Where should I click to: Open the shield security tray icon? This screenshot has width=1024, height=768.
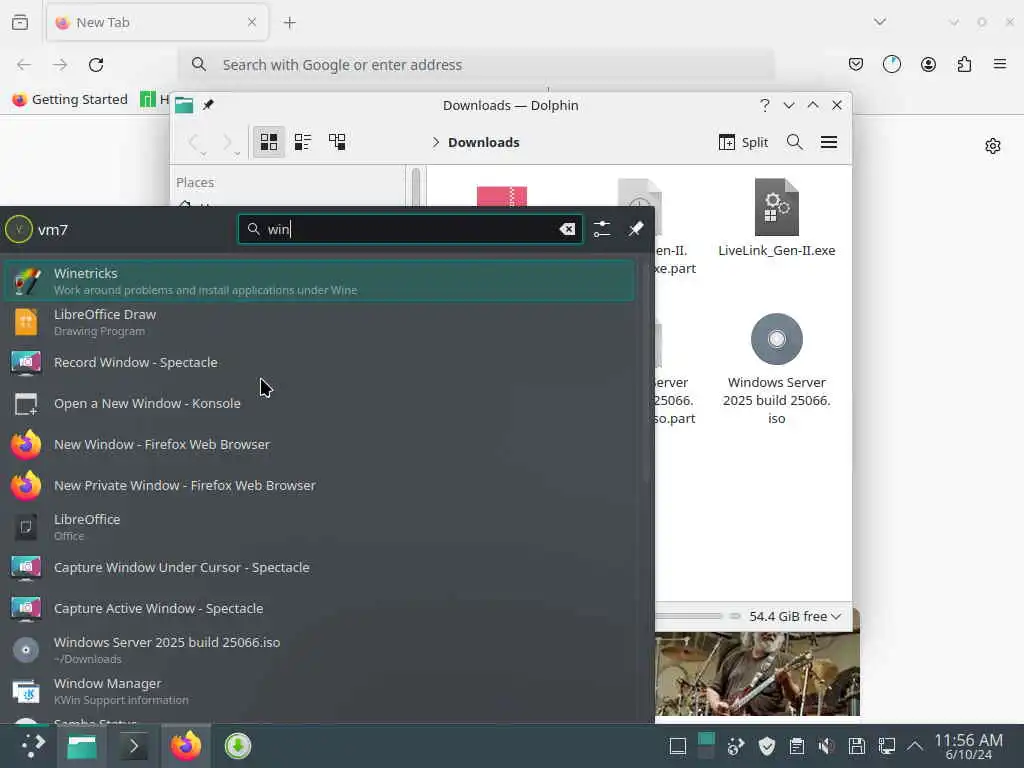[x=767, y=746]
